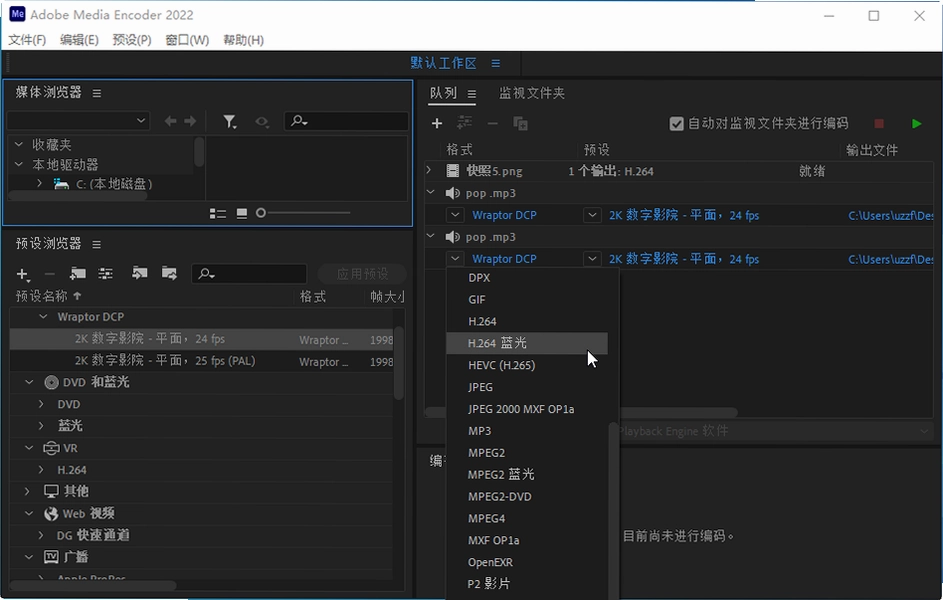The width and height of the screenshot is (943, 600).
Task: Add source with queue plus icon
Action: pos(437,123)
